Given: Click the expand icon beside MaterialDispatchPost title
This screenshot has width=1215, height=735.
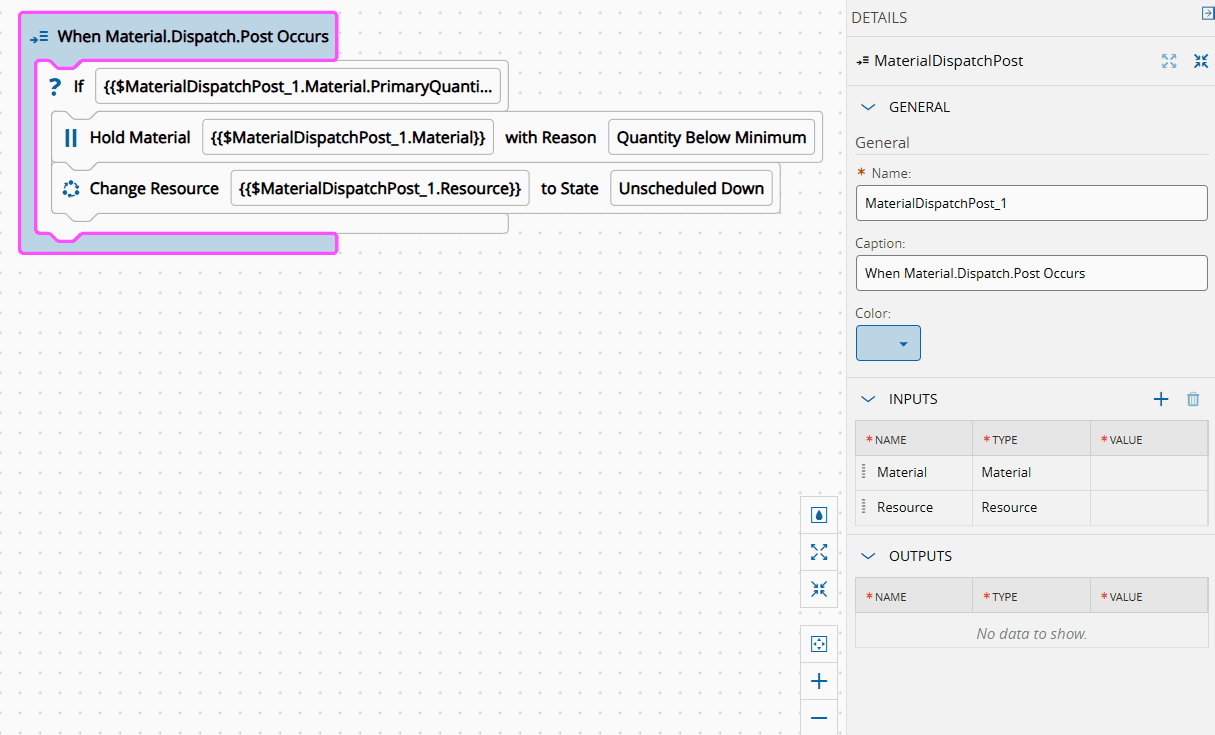Looking at the screenshot, I should (x=1169, y=61).
